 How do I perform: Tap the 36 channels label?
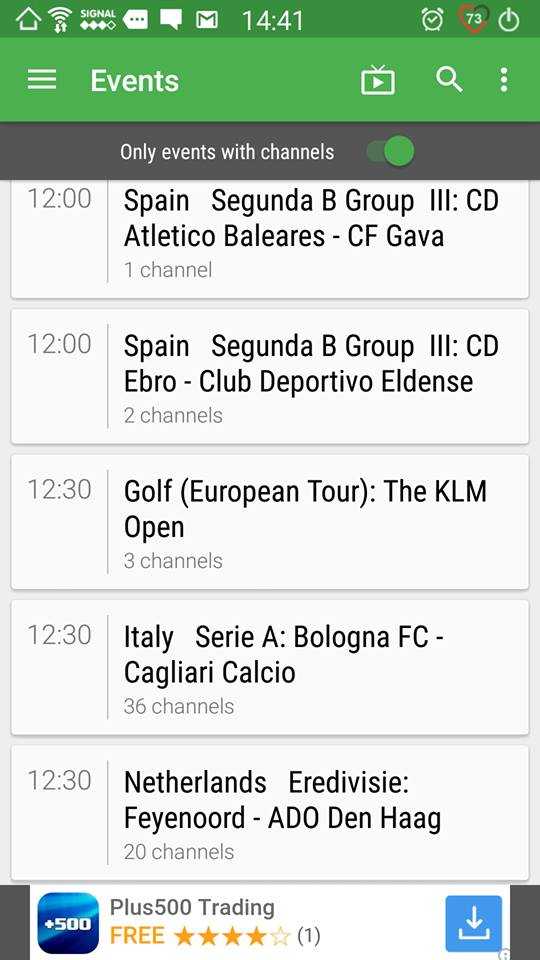179,706
